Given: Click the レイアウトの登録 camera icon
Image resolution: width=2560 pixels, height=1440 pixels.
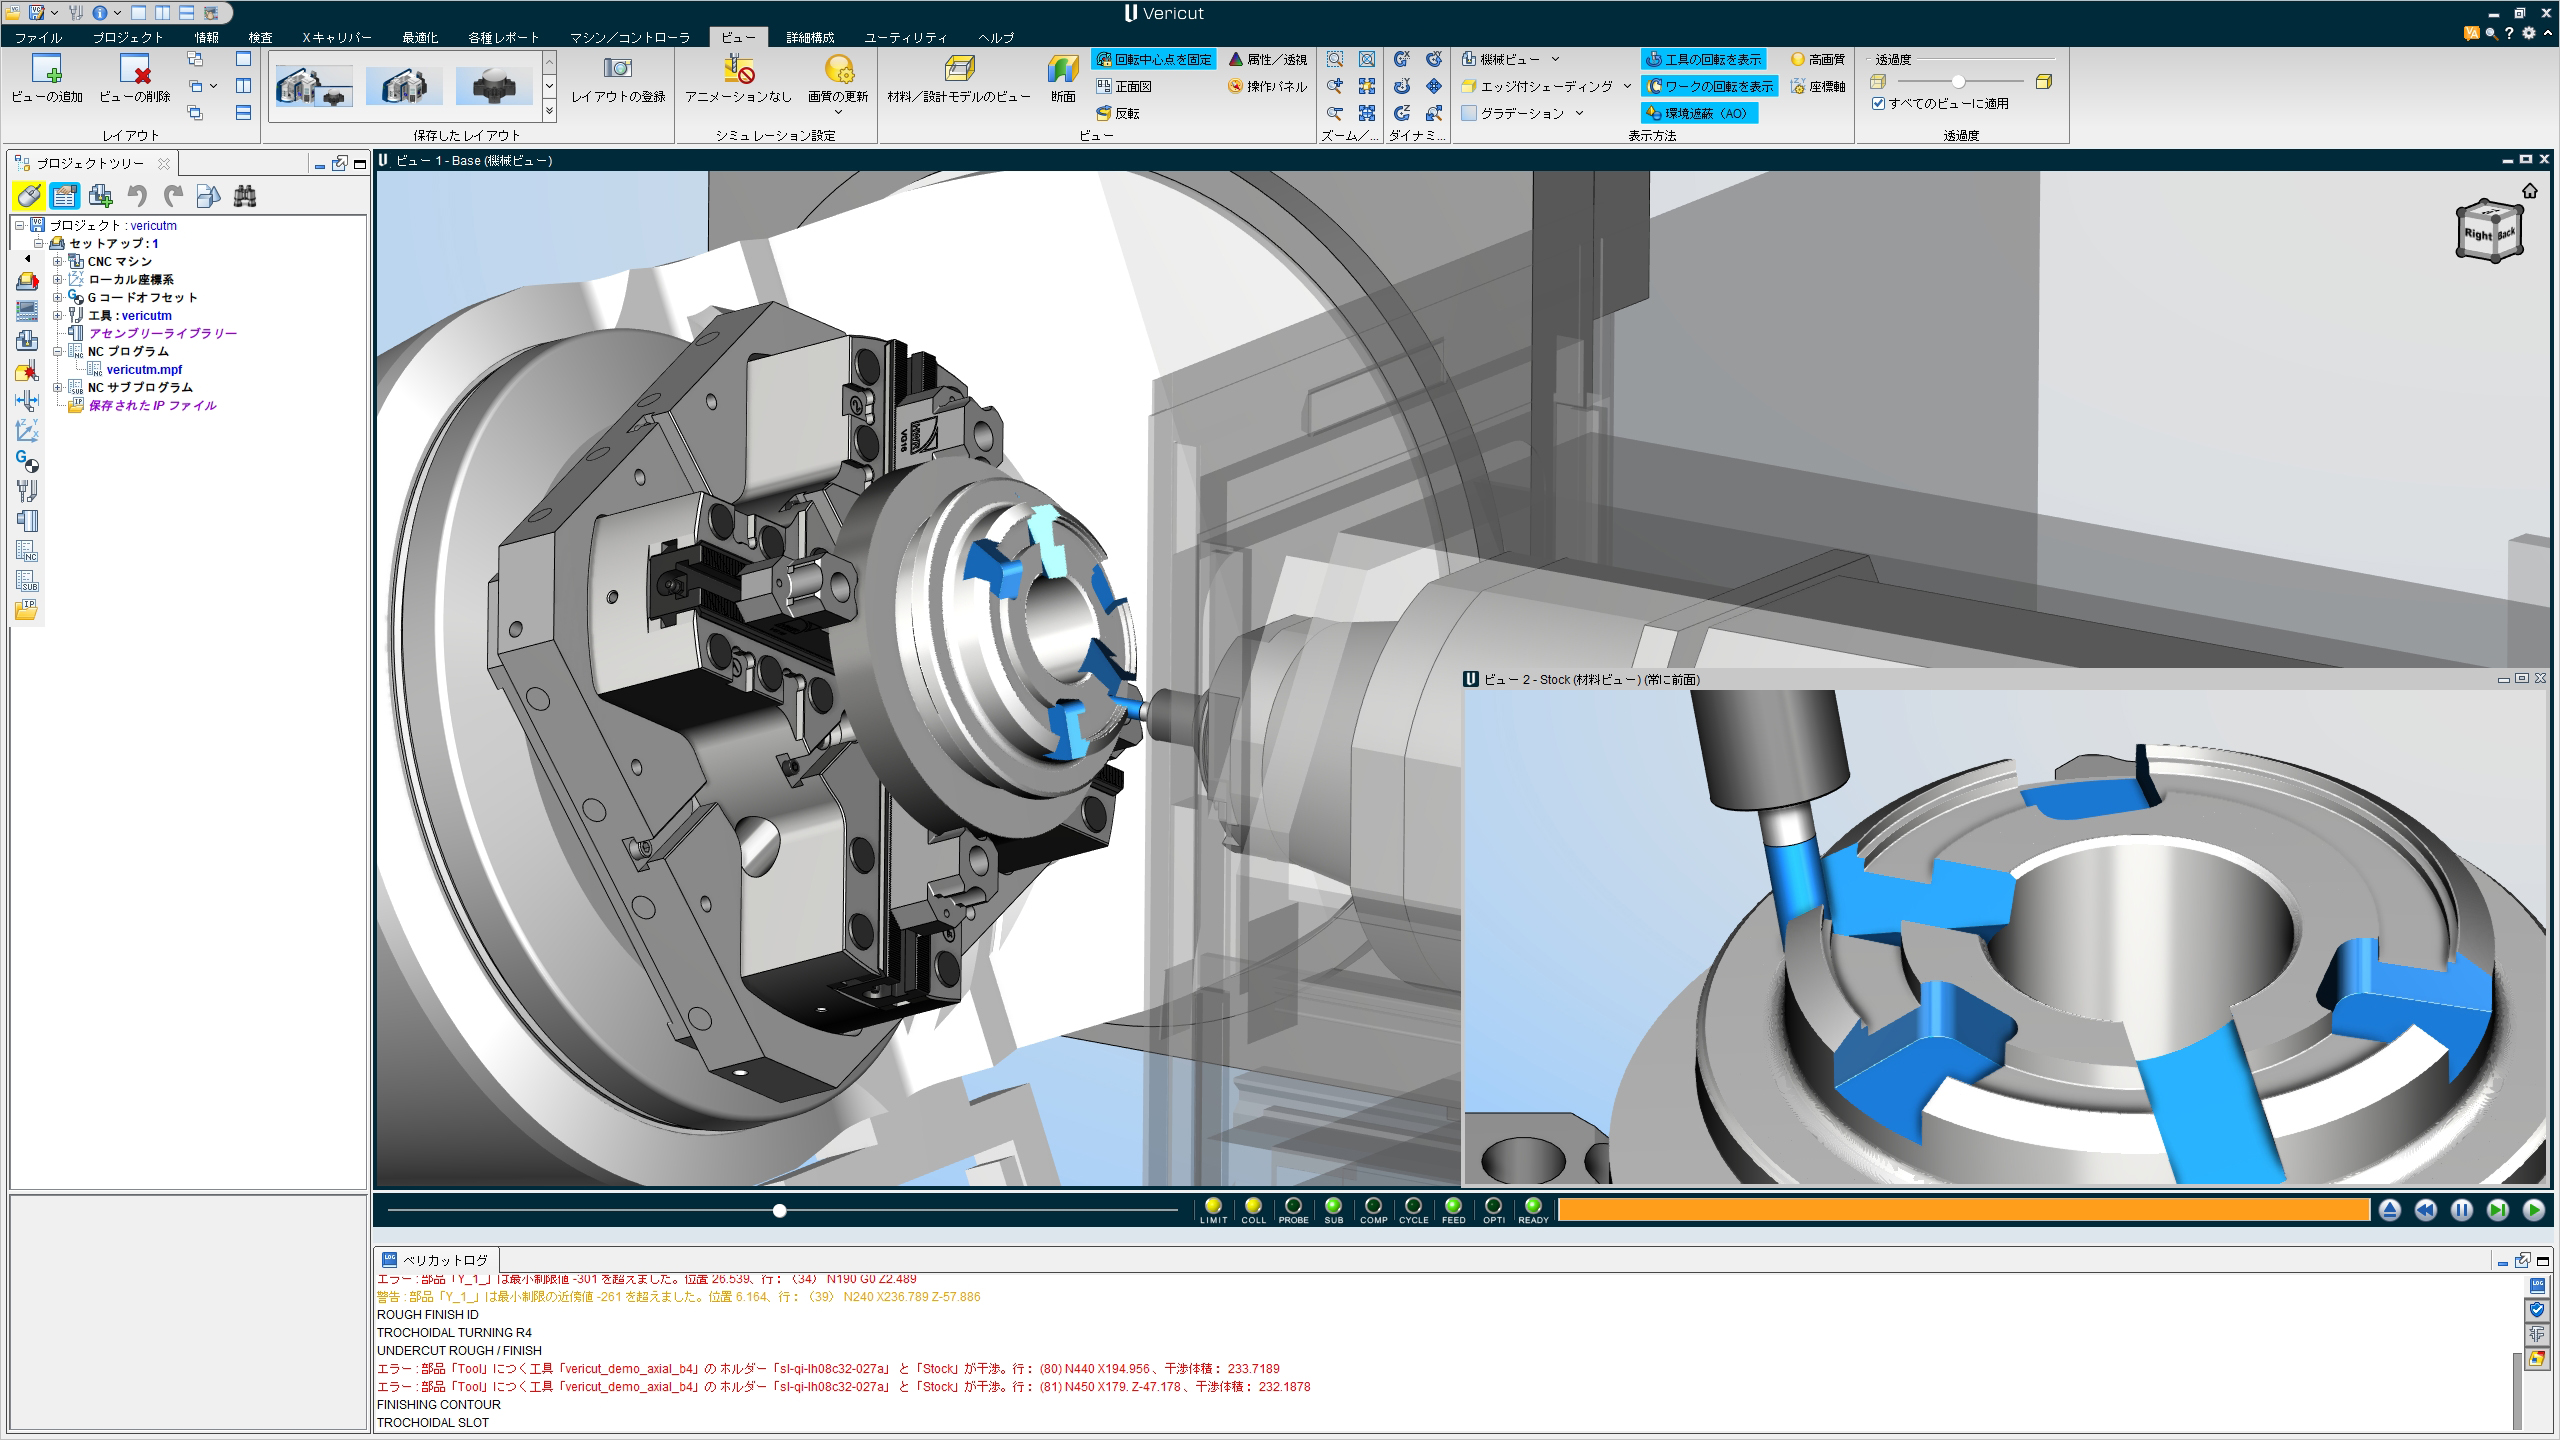Looking at the screenshot, I should 617,69.
